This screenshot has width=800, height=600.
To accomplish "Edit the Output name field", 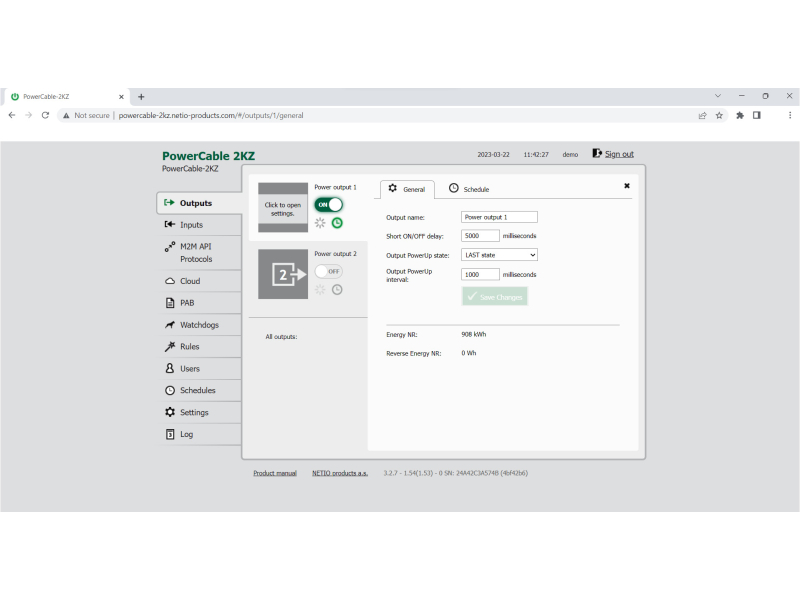I will [499, 217].
